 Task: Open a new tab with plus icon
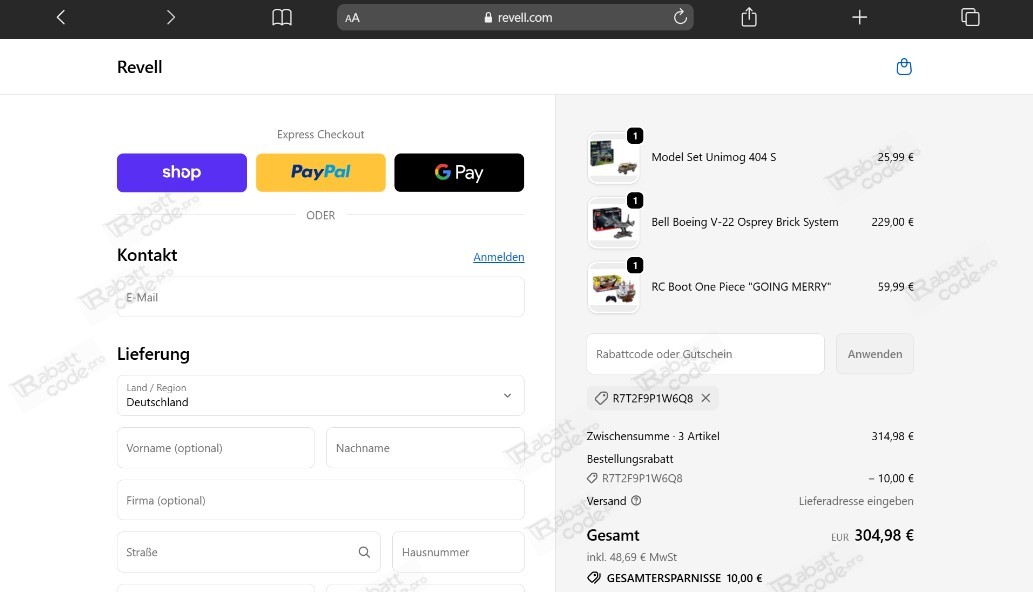click(x=859, y=17)
